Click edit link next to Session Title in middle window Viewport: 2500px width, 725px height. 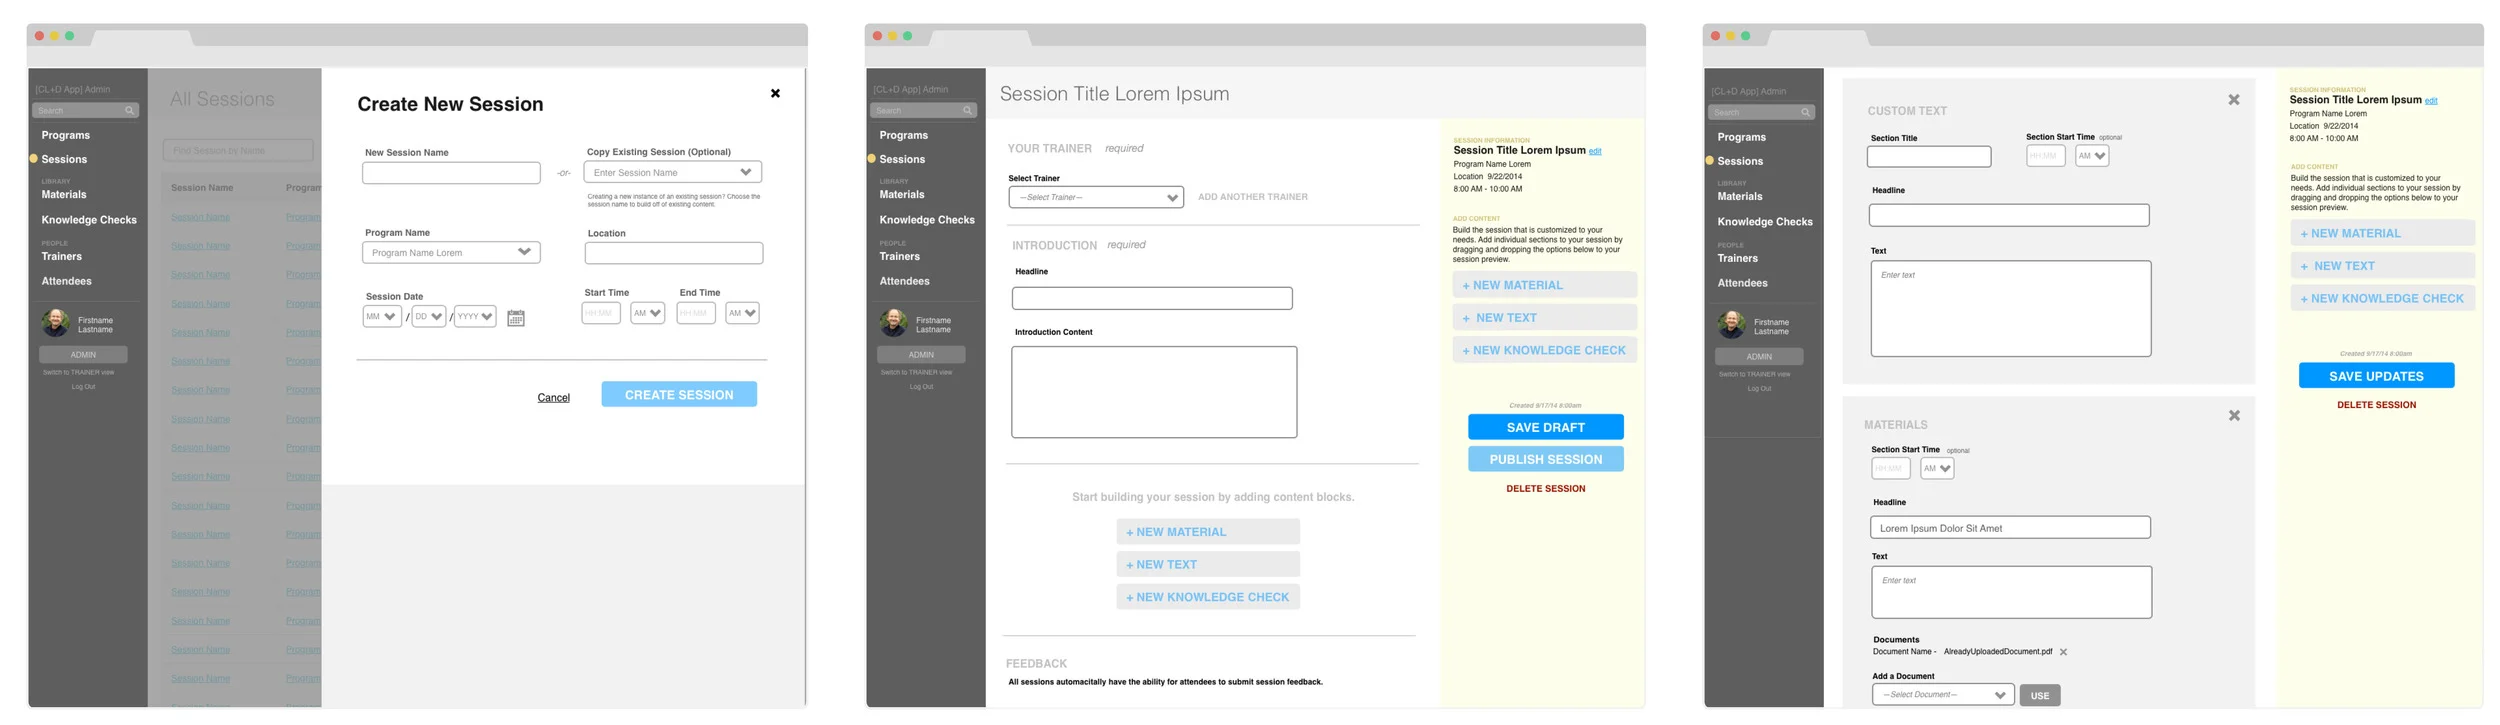1595,152
